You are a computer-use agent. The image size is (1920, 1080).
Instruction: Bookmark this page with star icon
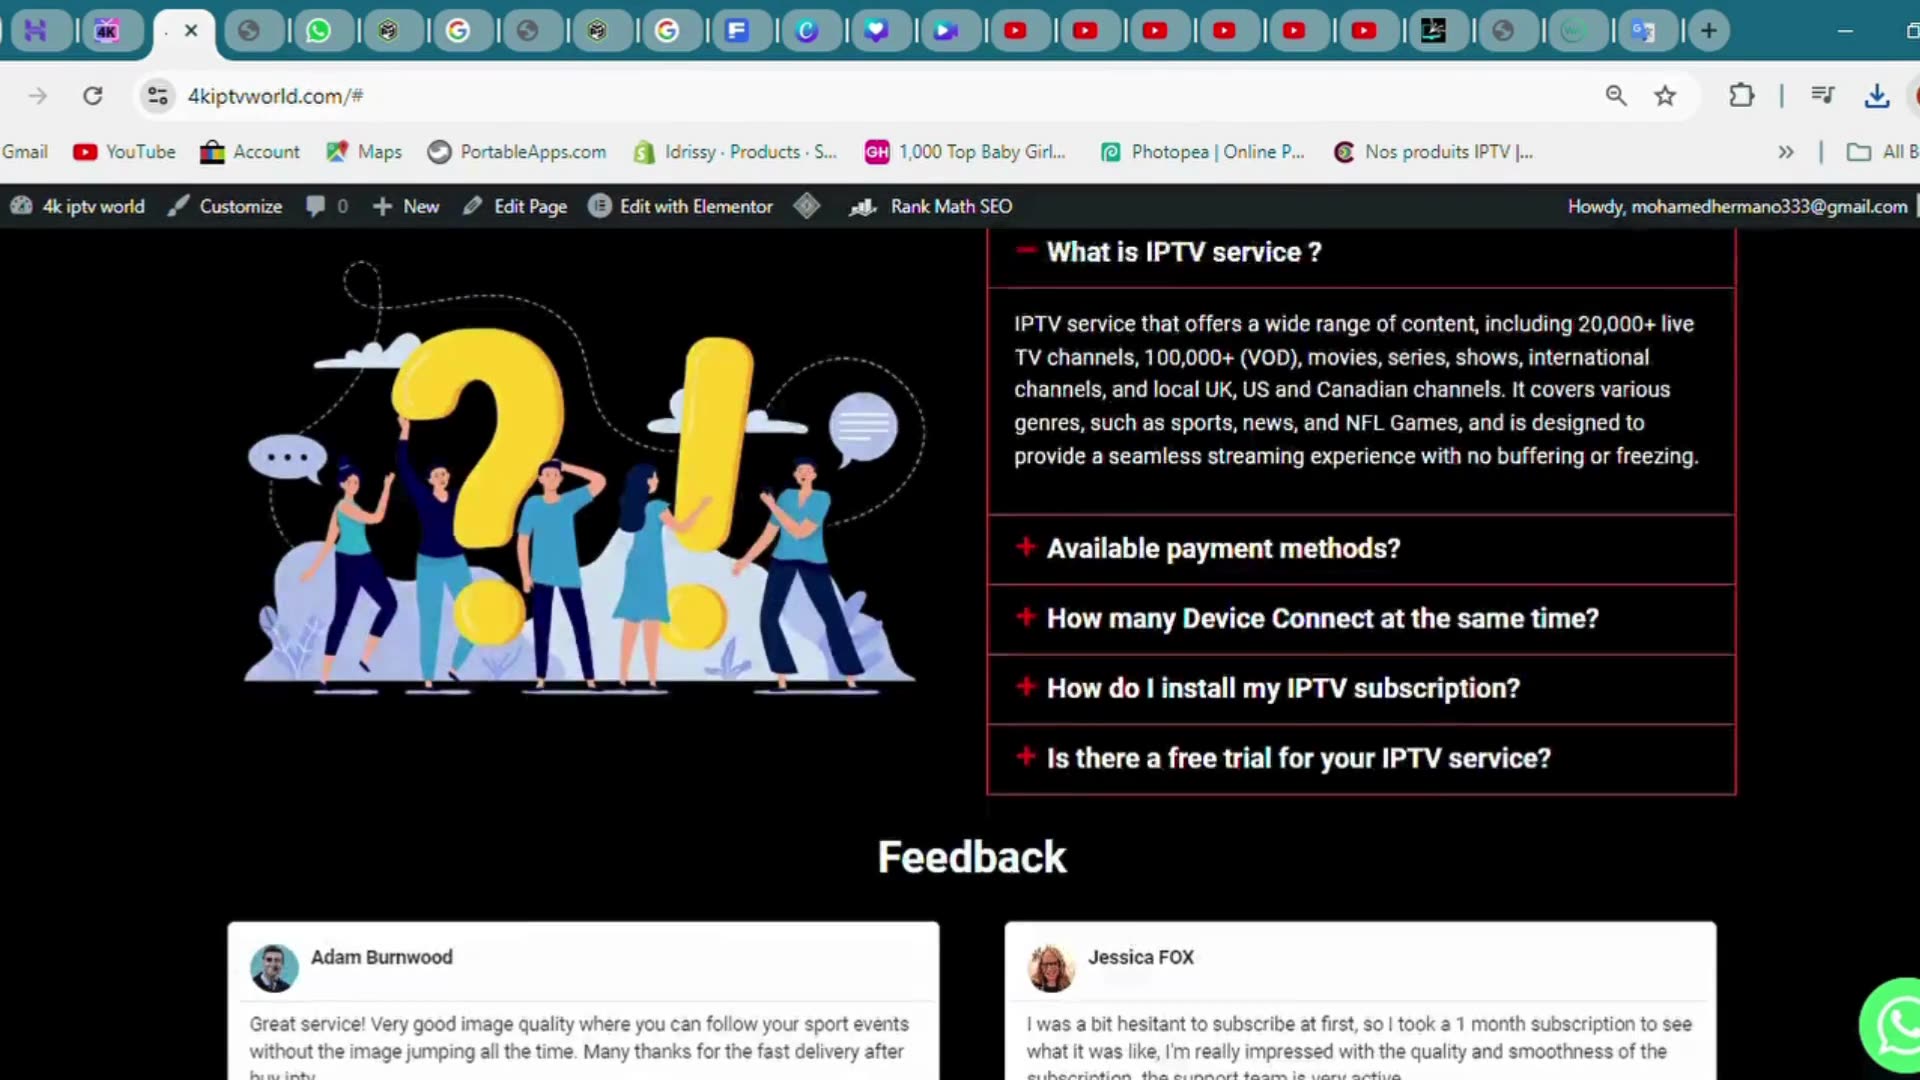1665,96
